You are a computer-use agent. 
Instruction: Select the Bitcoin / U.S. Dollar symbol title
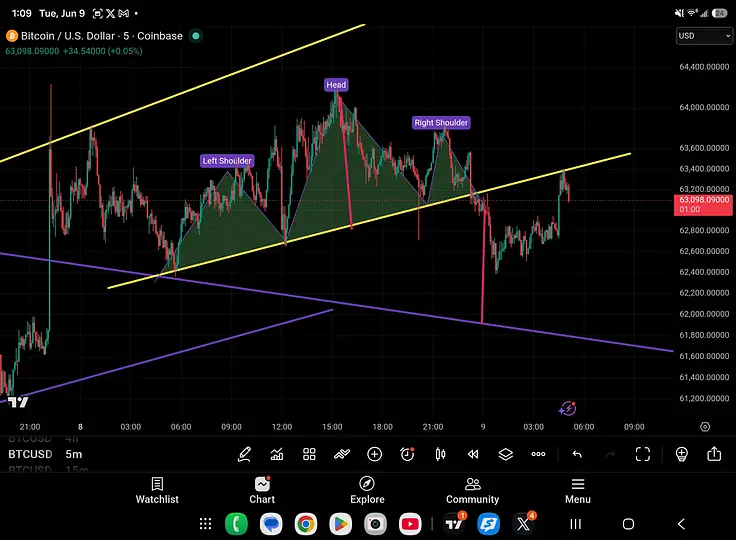[102, 36]
